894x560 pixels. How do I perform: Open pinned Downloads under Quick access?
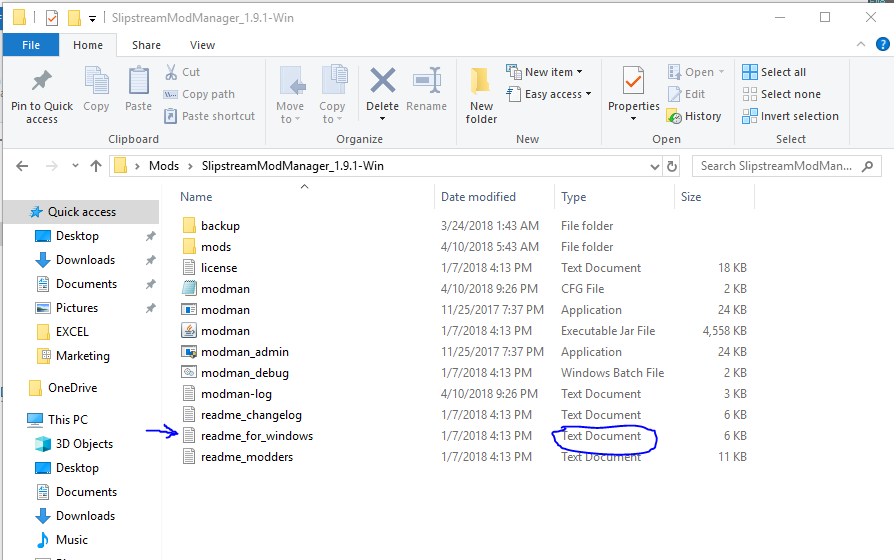click(86, 260)
